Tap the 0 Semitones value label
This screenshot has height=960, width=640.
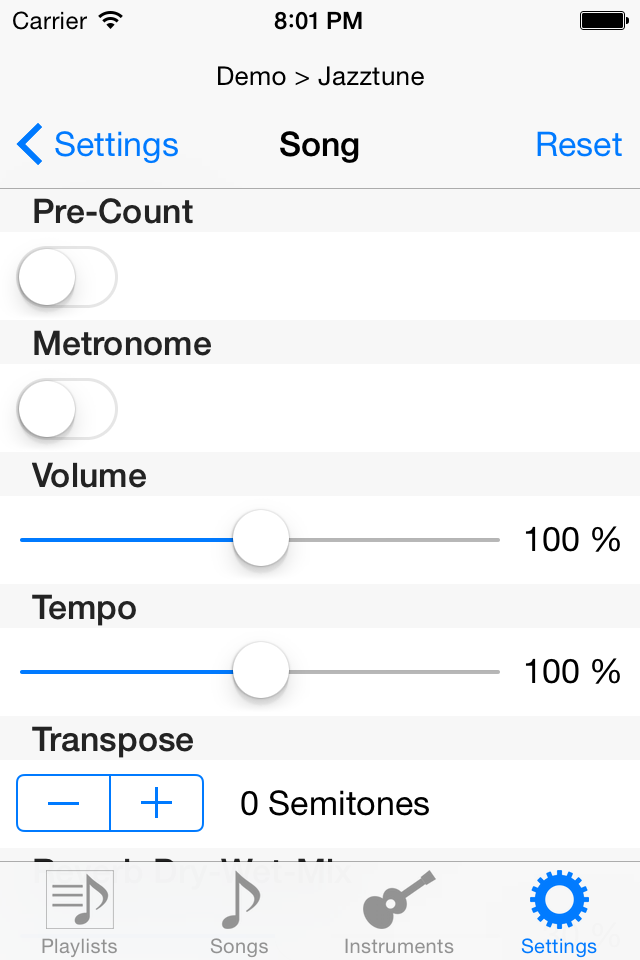(334, 803)
